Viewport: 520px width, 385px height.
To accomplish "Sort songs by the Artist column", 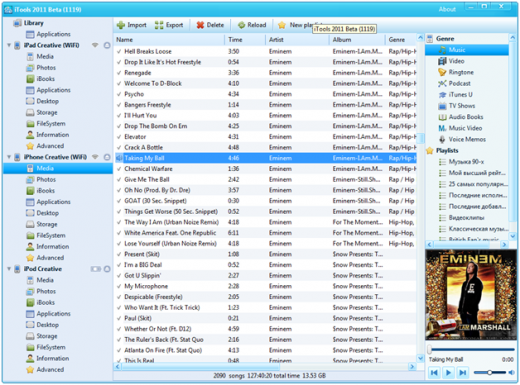I will [297, 40].
